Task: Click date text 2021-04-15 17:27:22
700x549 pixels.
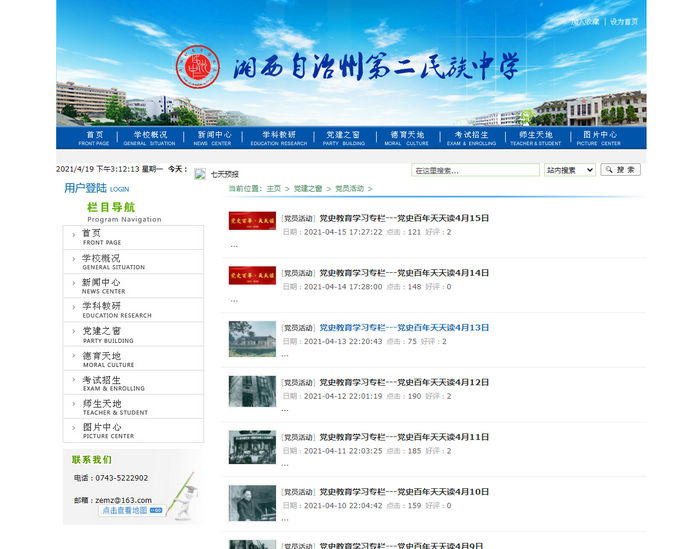Action: (343, 232)
